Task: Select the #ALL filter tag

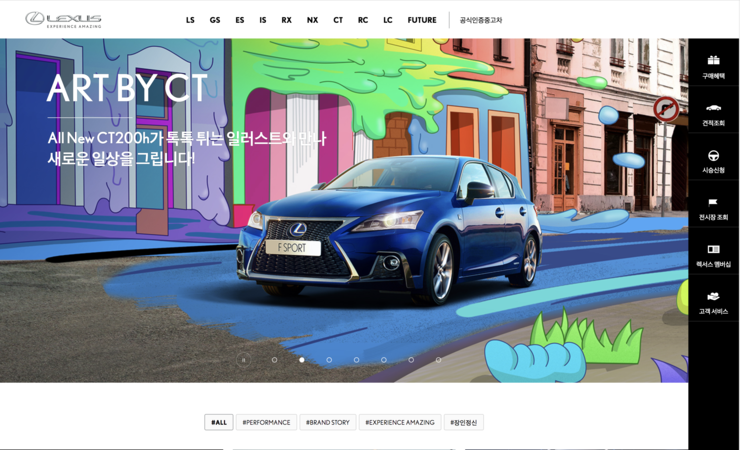Action: coord(219,422)
